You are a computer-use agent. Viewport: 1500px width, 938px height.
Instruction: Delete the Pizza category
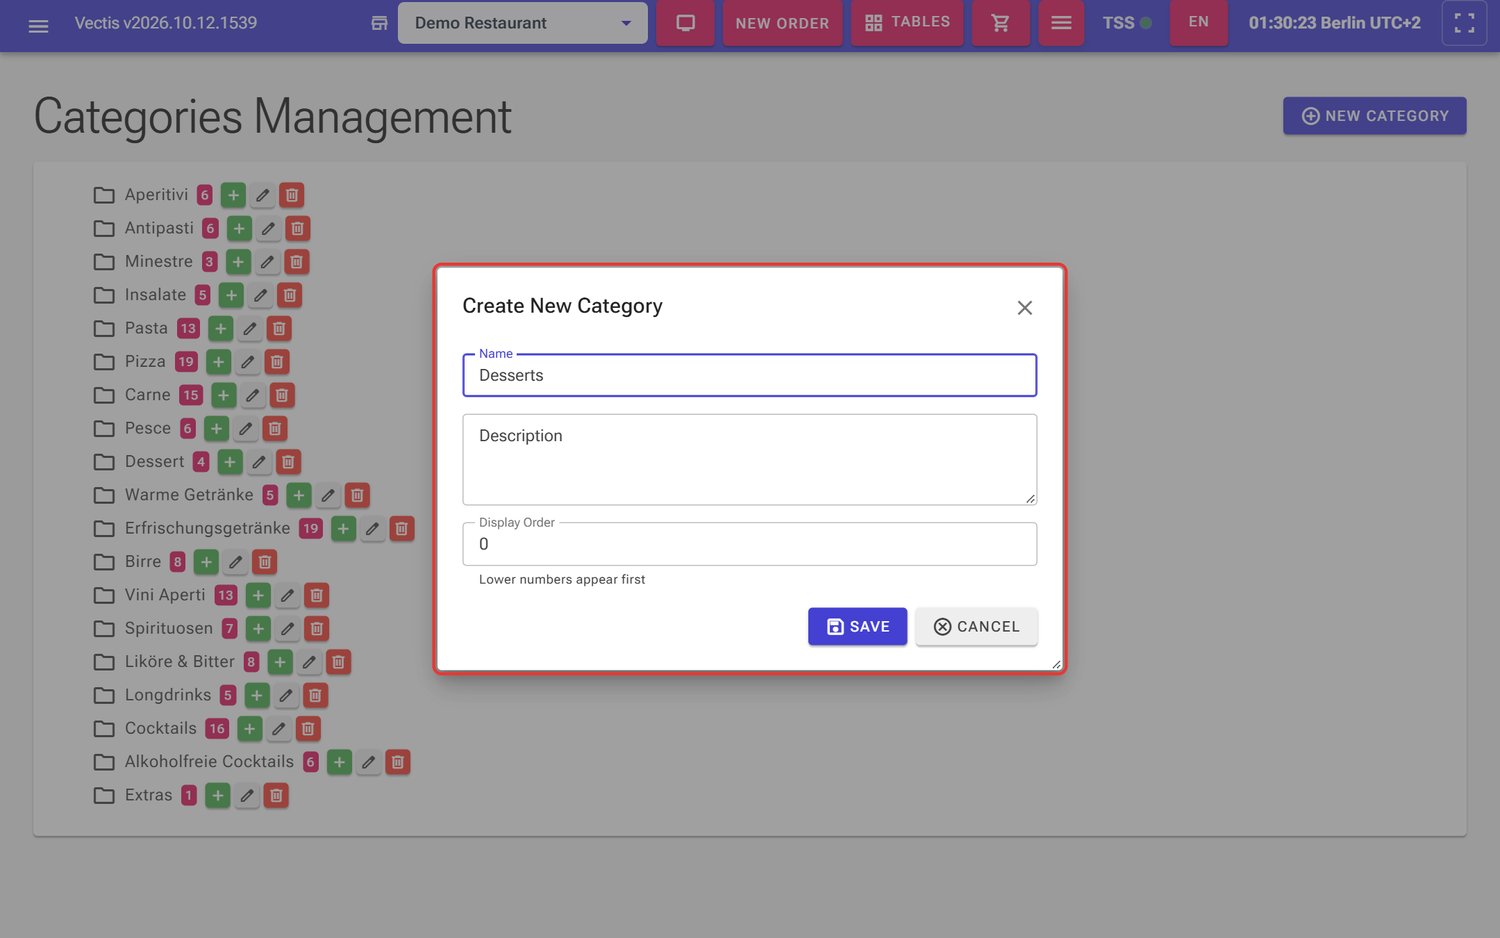pos(277,362)
